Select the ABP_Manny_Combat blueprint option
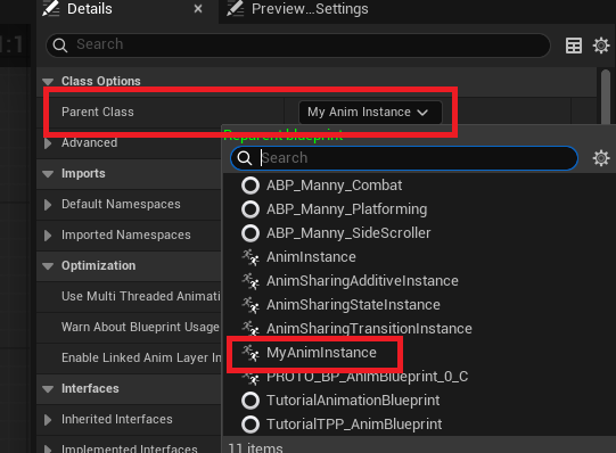 (x=322, y=185)
